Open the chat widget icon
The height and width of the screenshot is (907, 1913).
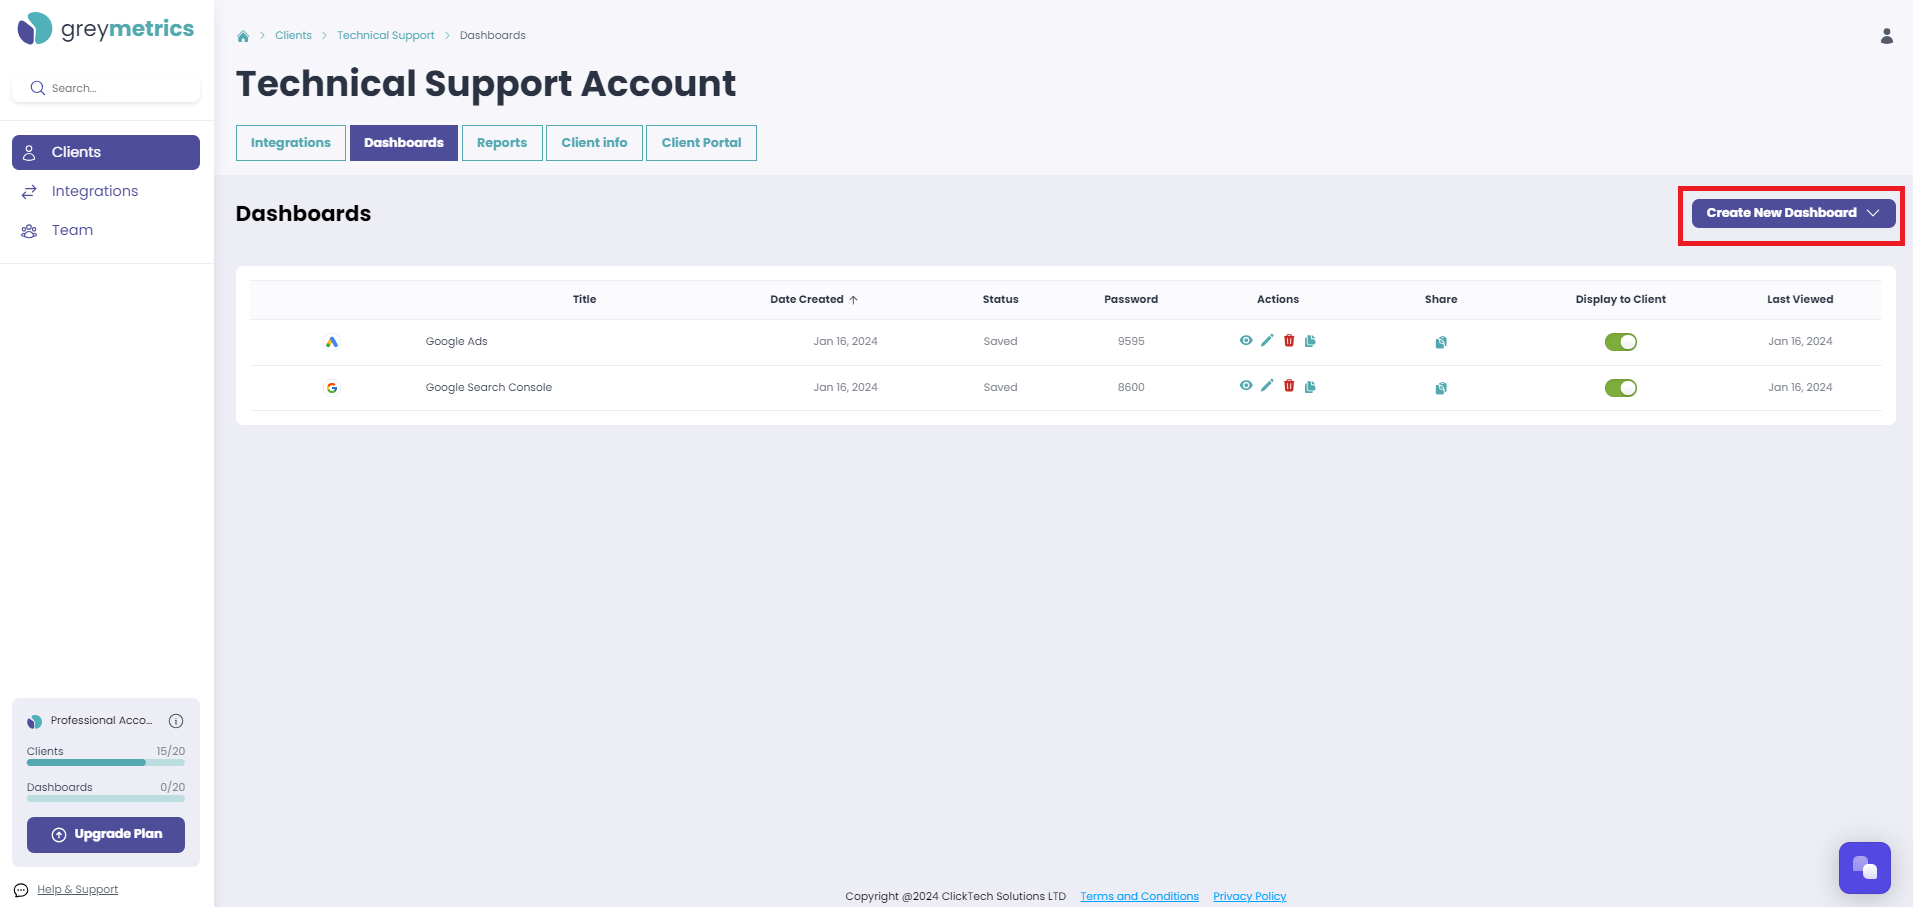1865,868
